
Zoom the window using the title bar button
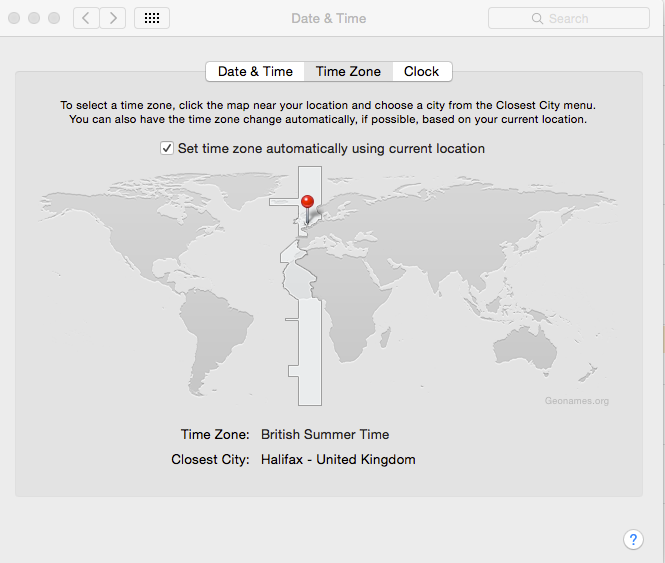tap(54, 18)
